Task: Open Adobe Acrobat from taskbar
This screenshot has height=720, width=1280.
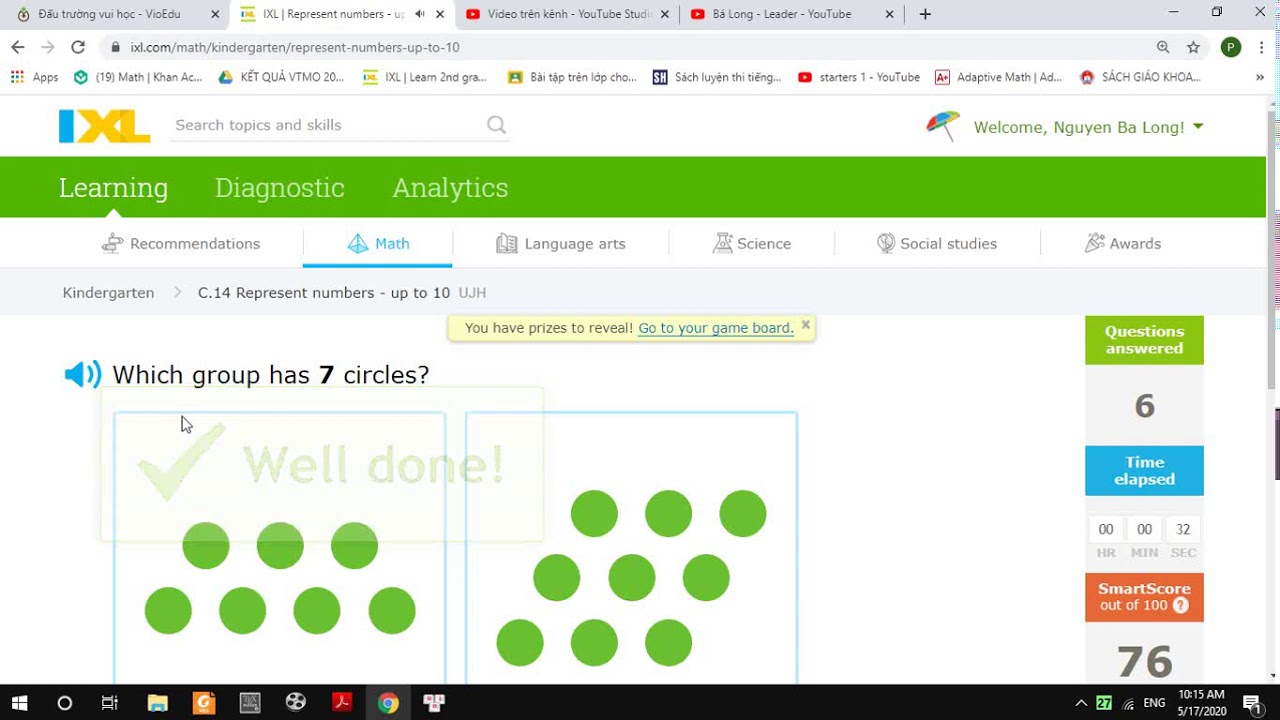Action: tap(342, 703)
